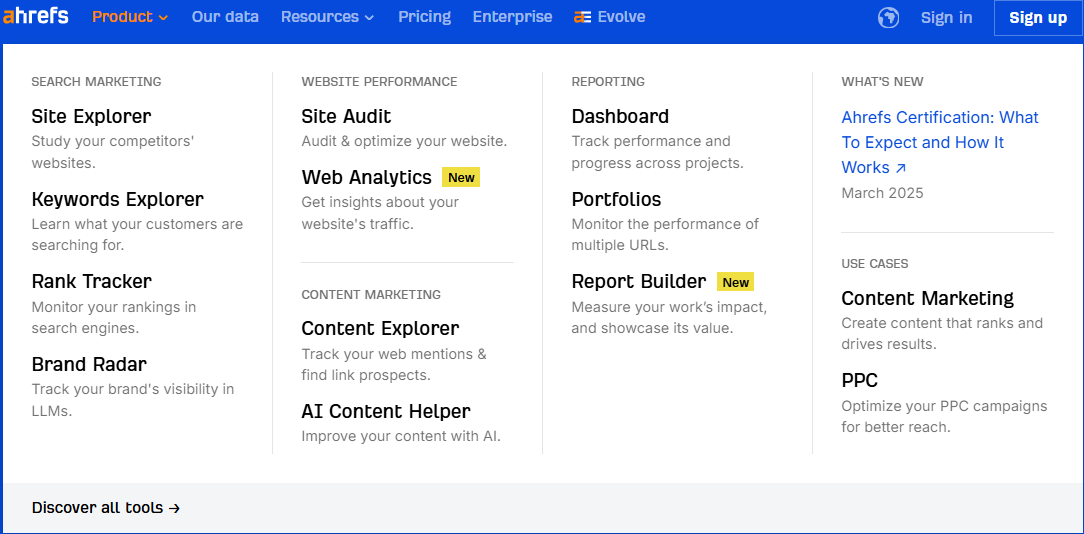The image size is (1084, 534).
Task: Click Discover all tools link
Action: click(106, 508)
